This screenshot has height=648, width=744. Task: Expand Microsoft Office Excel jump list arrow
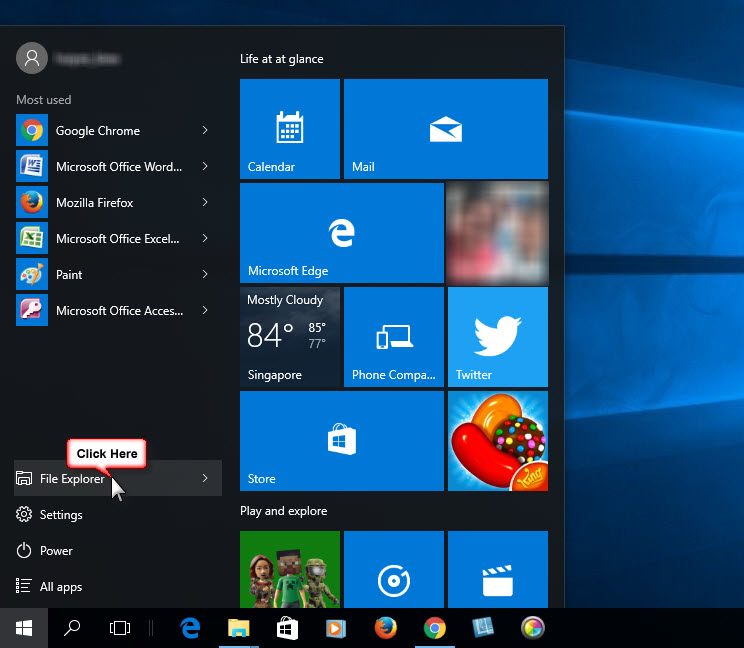[205, 238]
